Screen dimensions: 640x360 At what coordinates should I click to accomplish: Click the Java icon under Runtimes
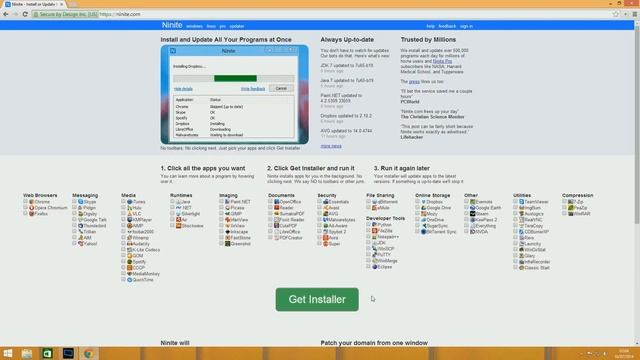[x=178, y=202]
